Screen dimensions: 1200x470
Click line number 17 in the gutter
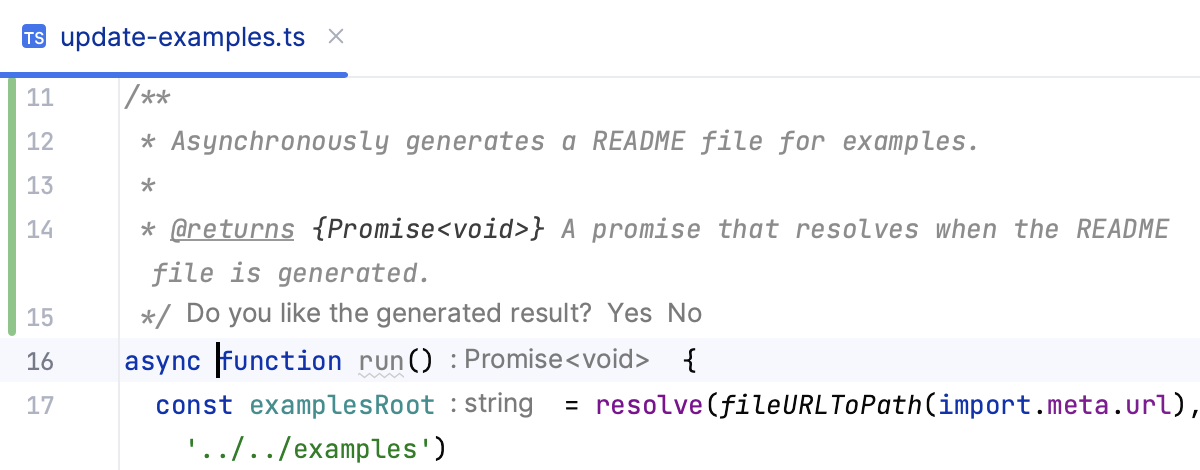(x=40, y=405)
